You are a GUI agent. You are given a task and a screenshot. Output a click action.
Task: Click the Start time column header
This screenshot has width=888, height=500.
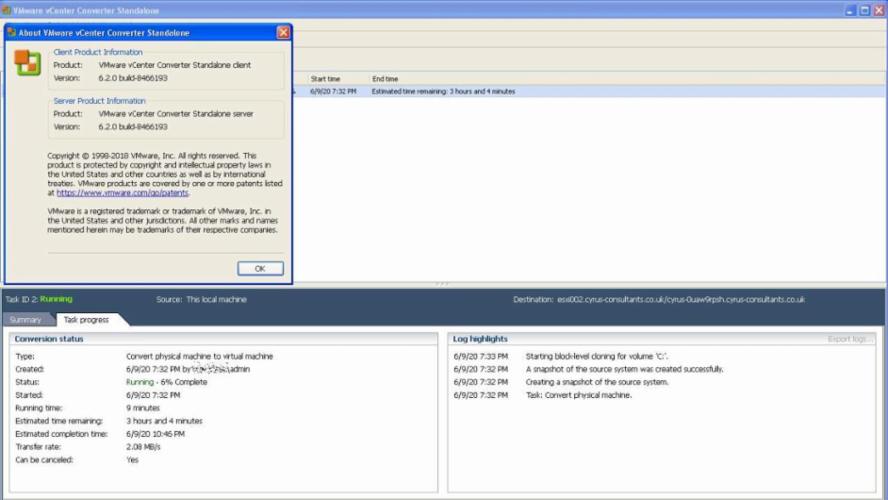pos(325,79)
